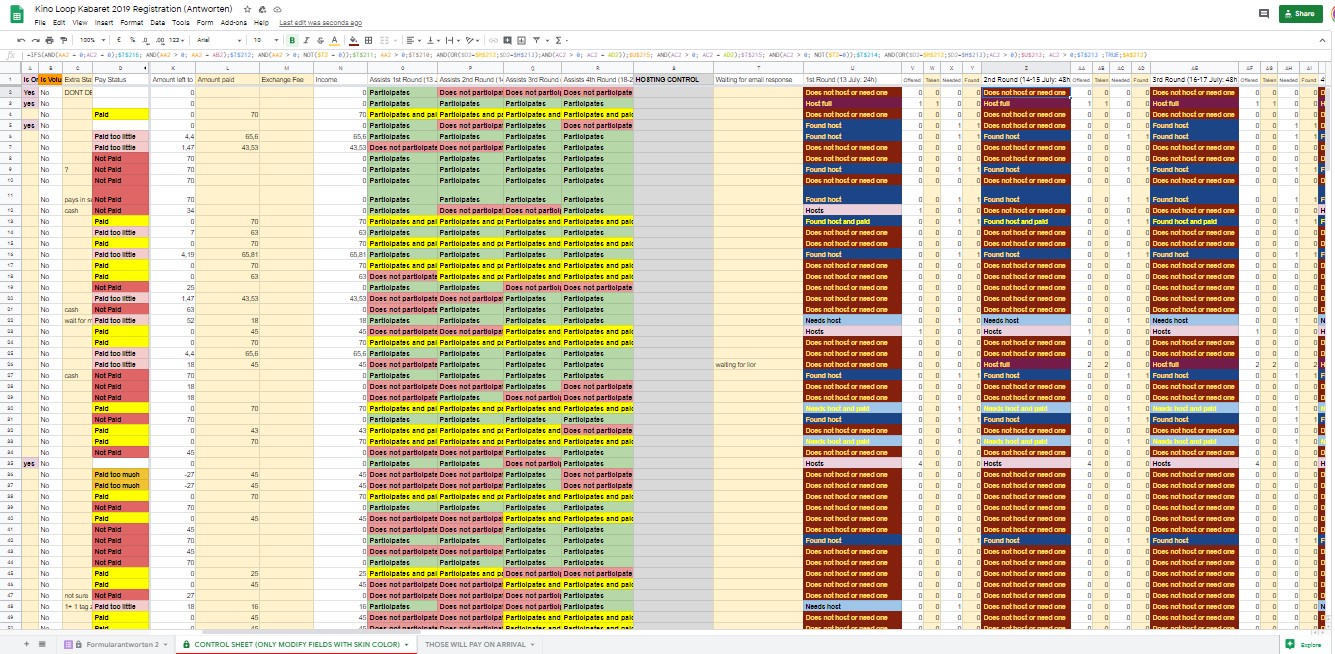Open CONTROL SHEET tab dropdown arrow
1335x654 pixels.
pyautogui.click(x=406, y=645)
